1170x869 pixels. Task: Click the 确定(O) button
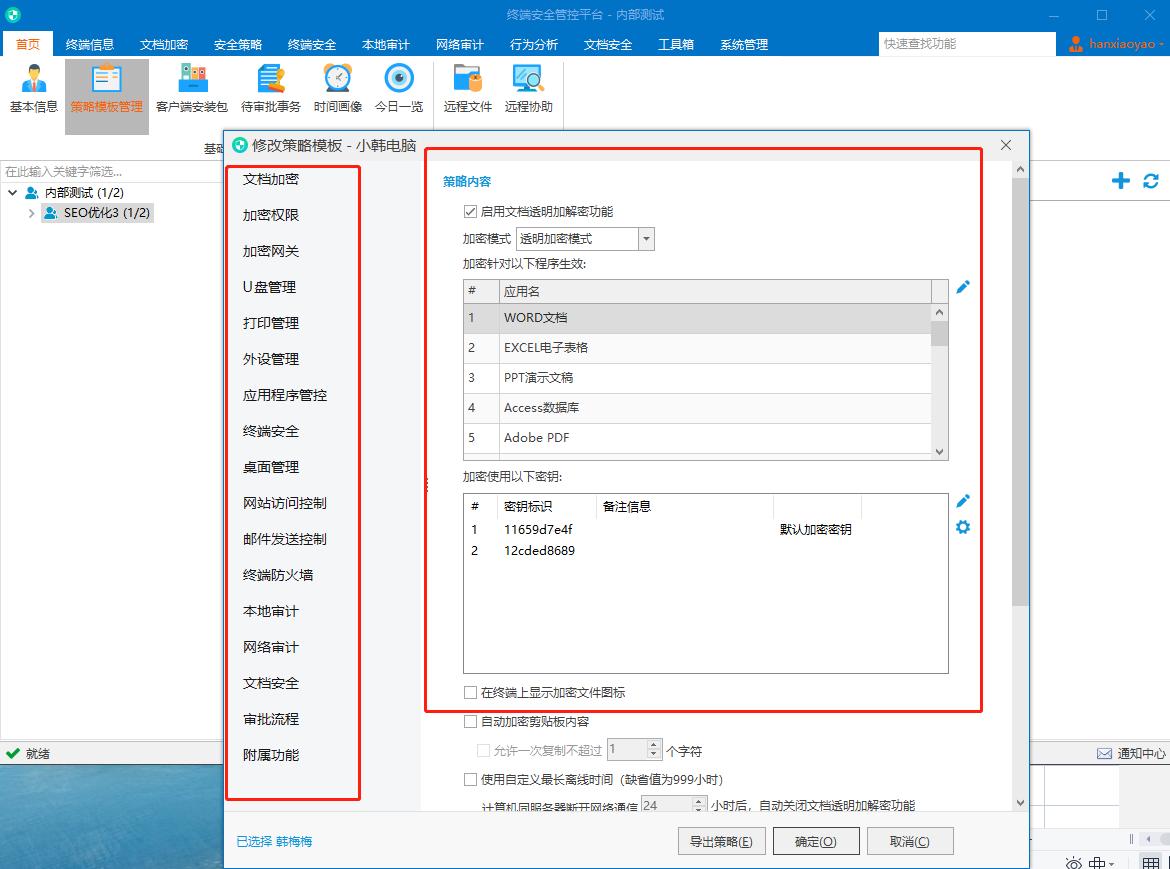point(816,841)
